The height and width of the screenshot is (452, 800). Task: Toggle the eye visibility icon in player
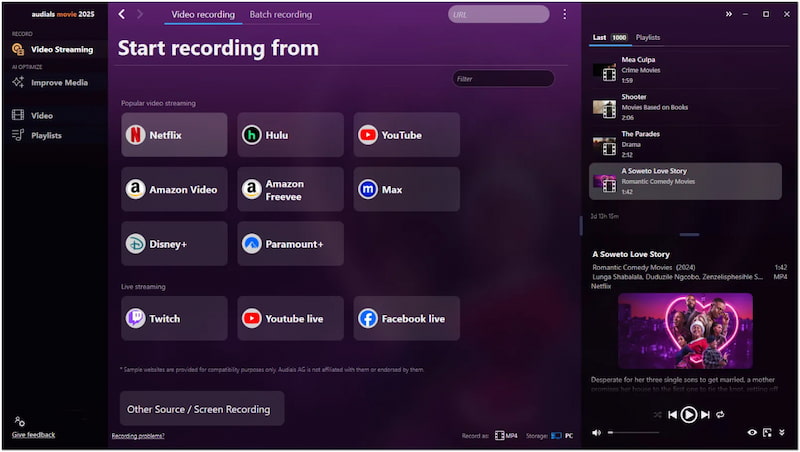tap(752, 432)
